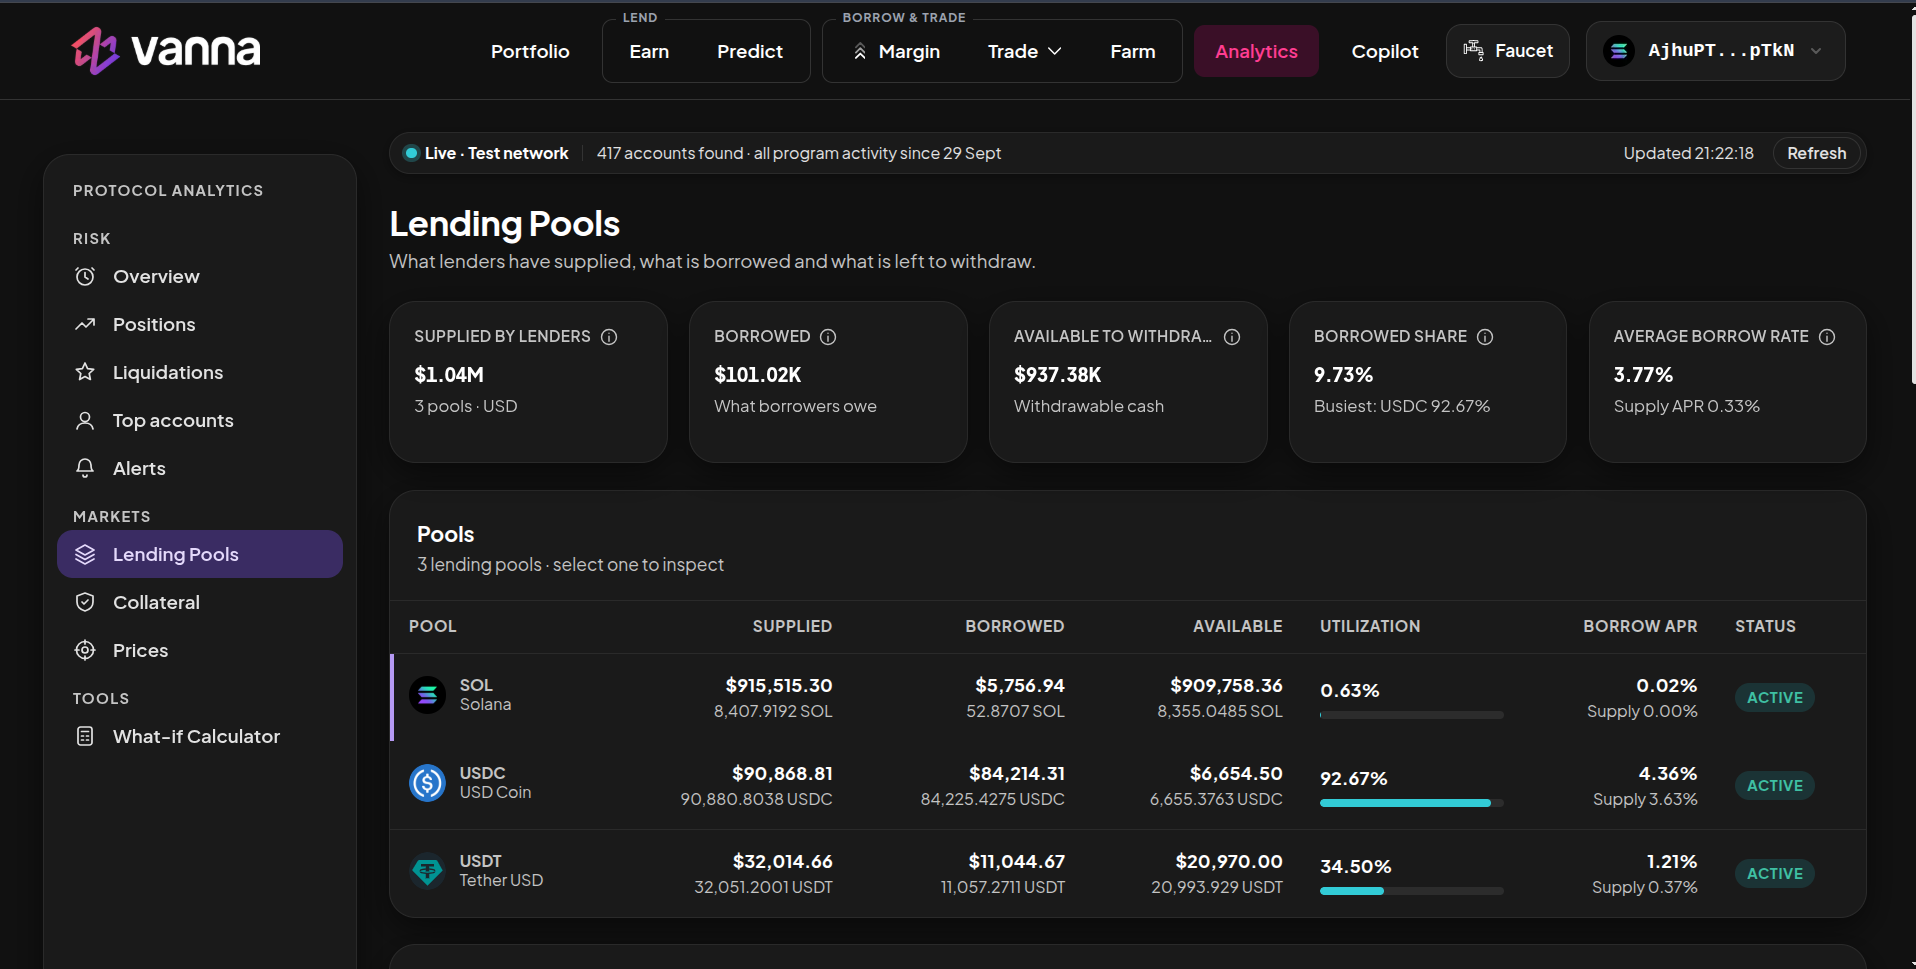
Task: Click the SOL supplied value $915,515.30
Action: pos(779,685)
